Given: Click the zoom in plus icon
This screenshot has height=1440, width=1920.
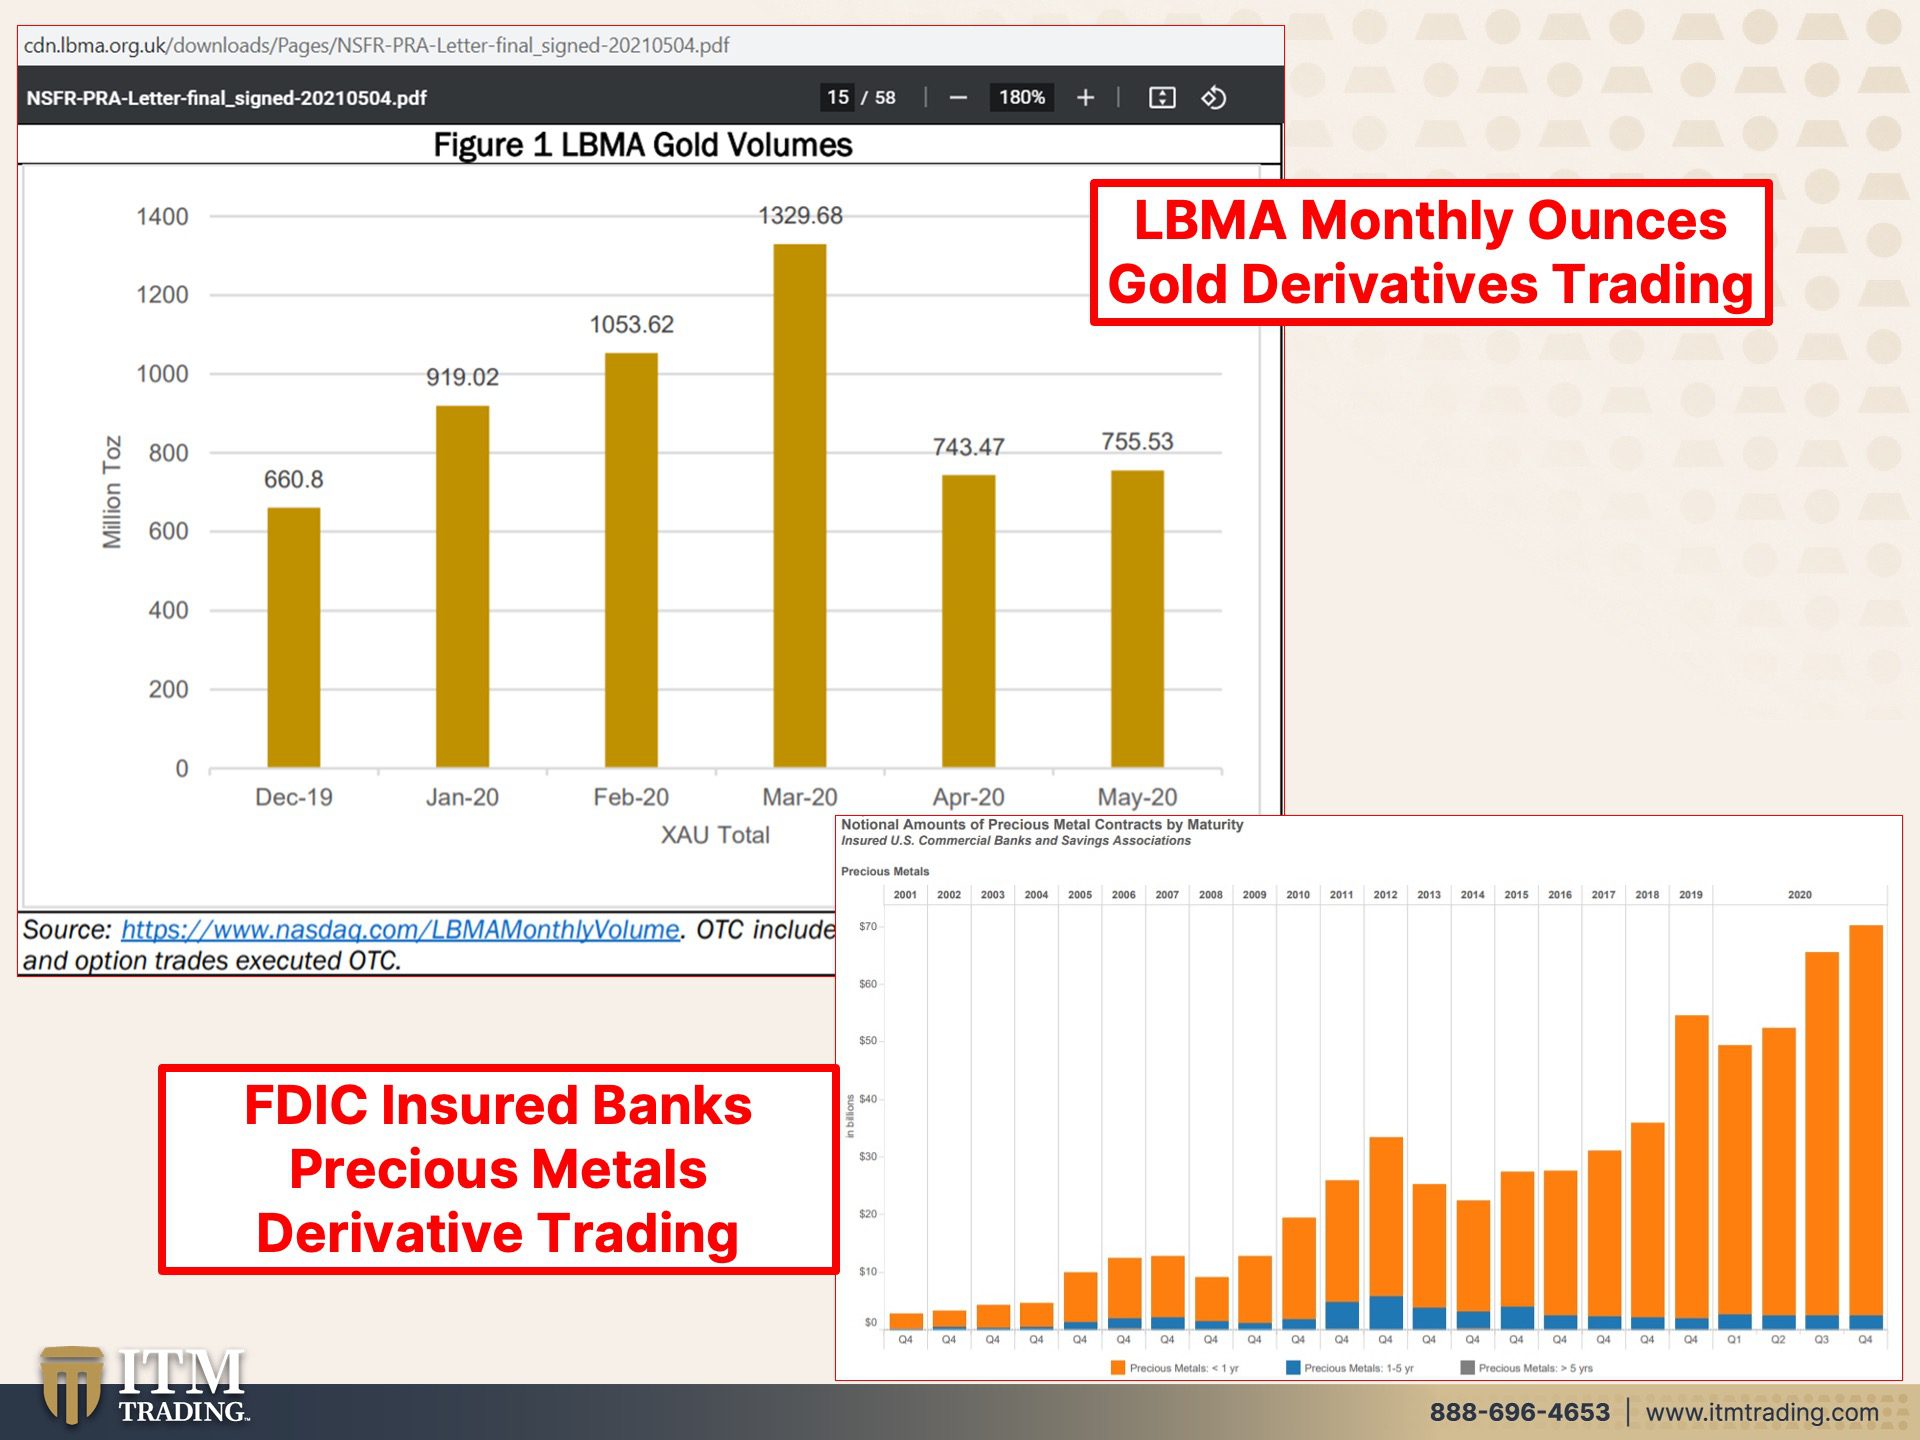Looking at the screenshot, I should (1085, 98).
